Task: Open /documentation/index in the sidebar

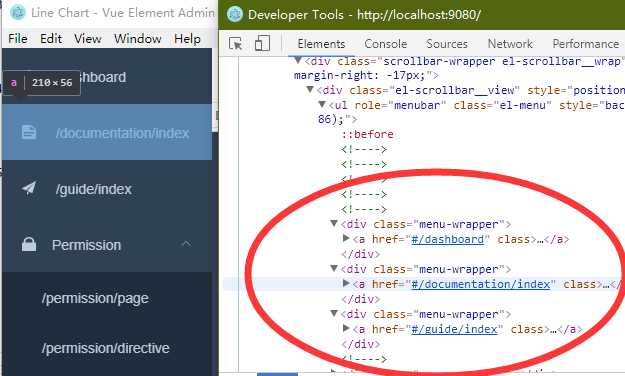Action: coord(107,132)
